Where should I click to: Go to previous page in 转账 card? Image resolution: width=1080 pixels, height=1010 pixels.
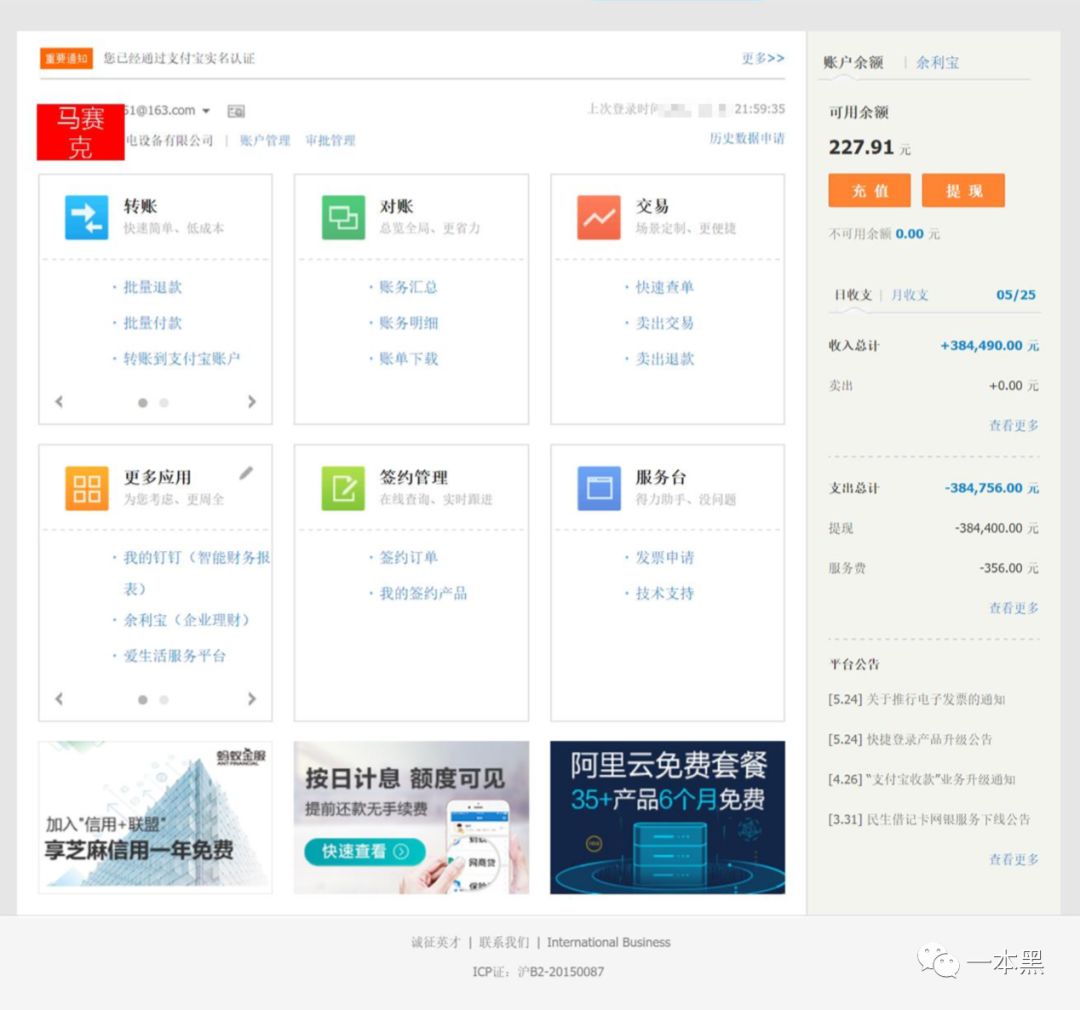coord(59,401)
